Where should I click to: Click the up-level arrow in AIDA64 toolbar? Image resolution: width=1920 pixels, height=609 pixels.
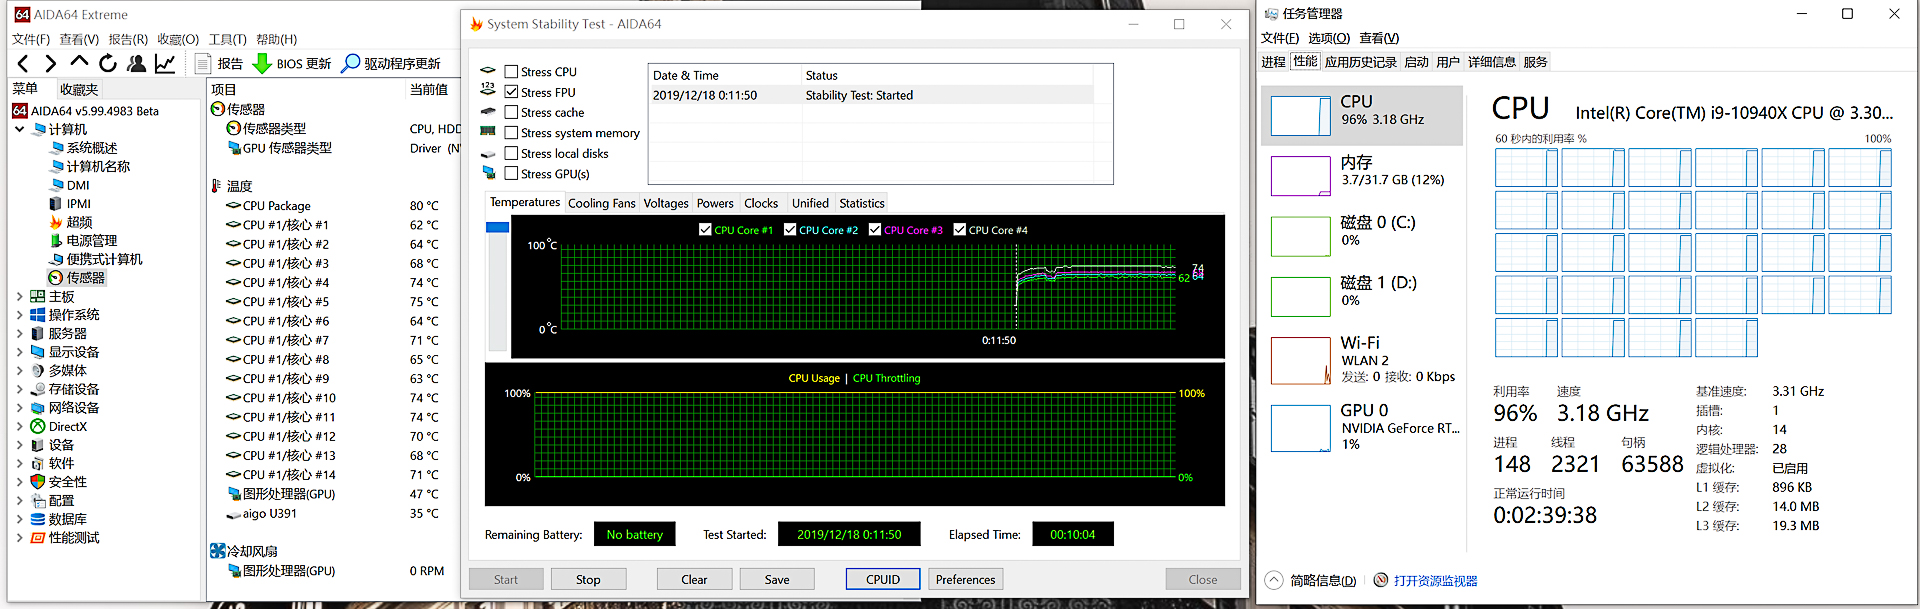[x=79, y=63]
